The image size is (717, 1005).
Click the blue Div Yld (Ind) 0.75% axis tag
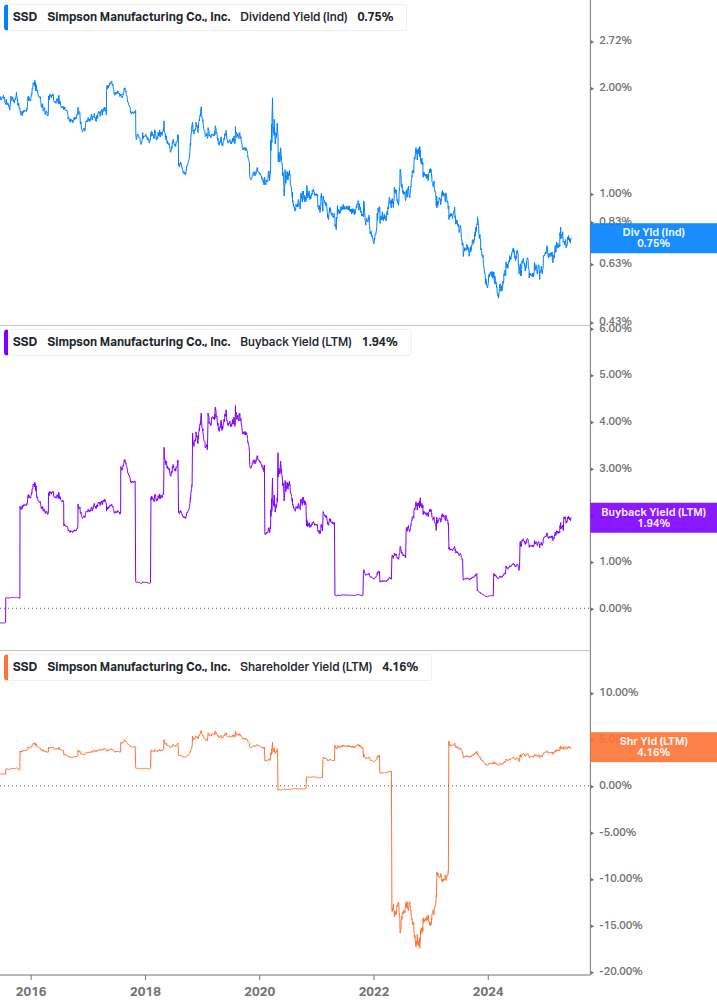pos(653,238)
